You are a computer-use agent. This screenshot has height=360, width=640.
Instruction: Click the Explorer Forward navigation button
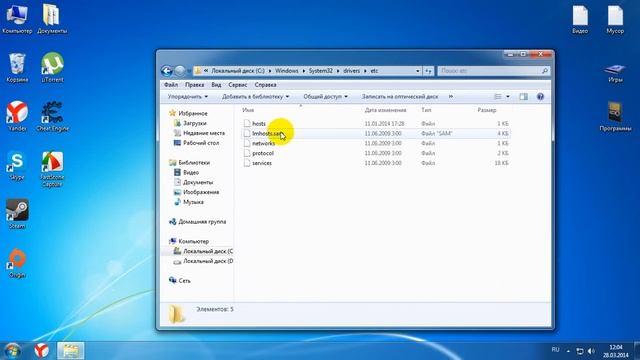[x=180, y=71]
